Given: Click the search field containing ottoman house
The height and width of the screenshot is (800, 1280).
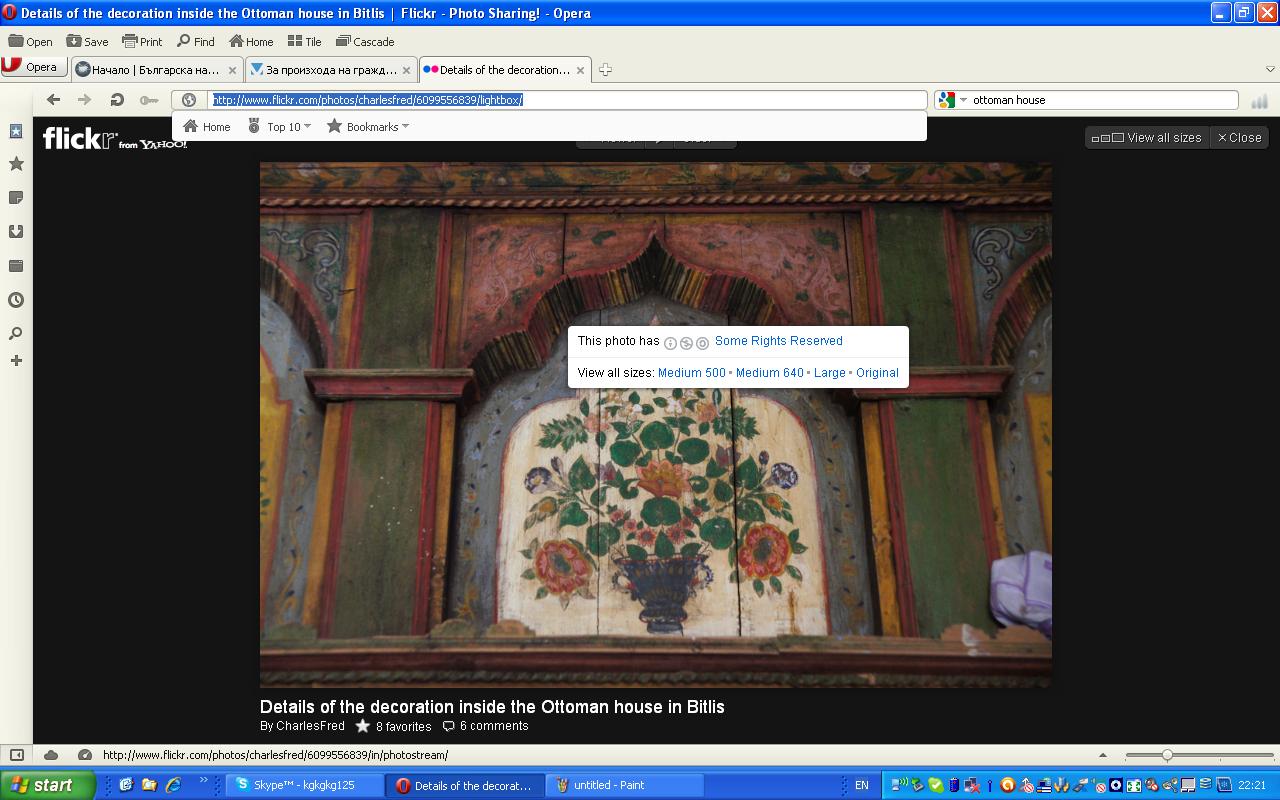Looking at the screenshot, I should tap(1104, 100).
